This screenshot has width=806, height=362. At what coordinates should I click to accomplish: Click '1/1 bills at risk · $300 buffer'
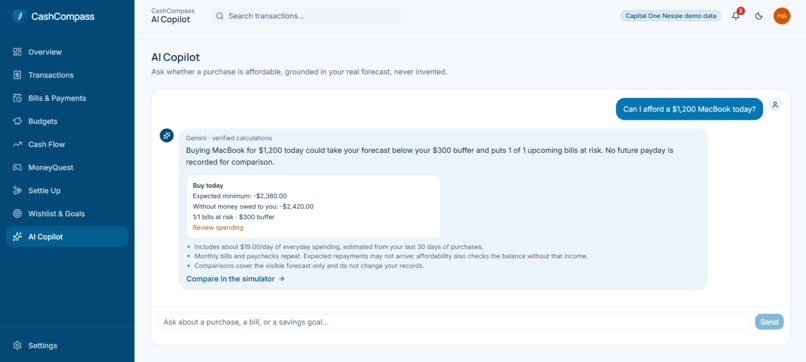[x=234, y=217]
